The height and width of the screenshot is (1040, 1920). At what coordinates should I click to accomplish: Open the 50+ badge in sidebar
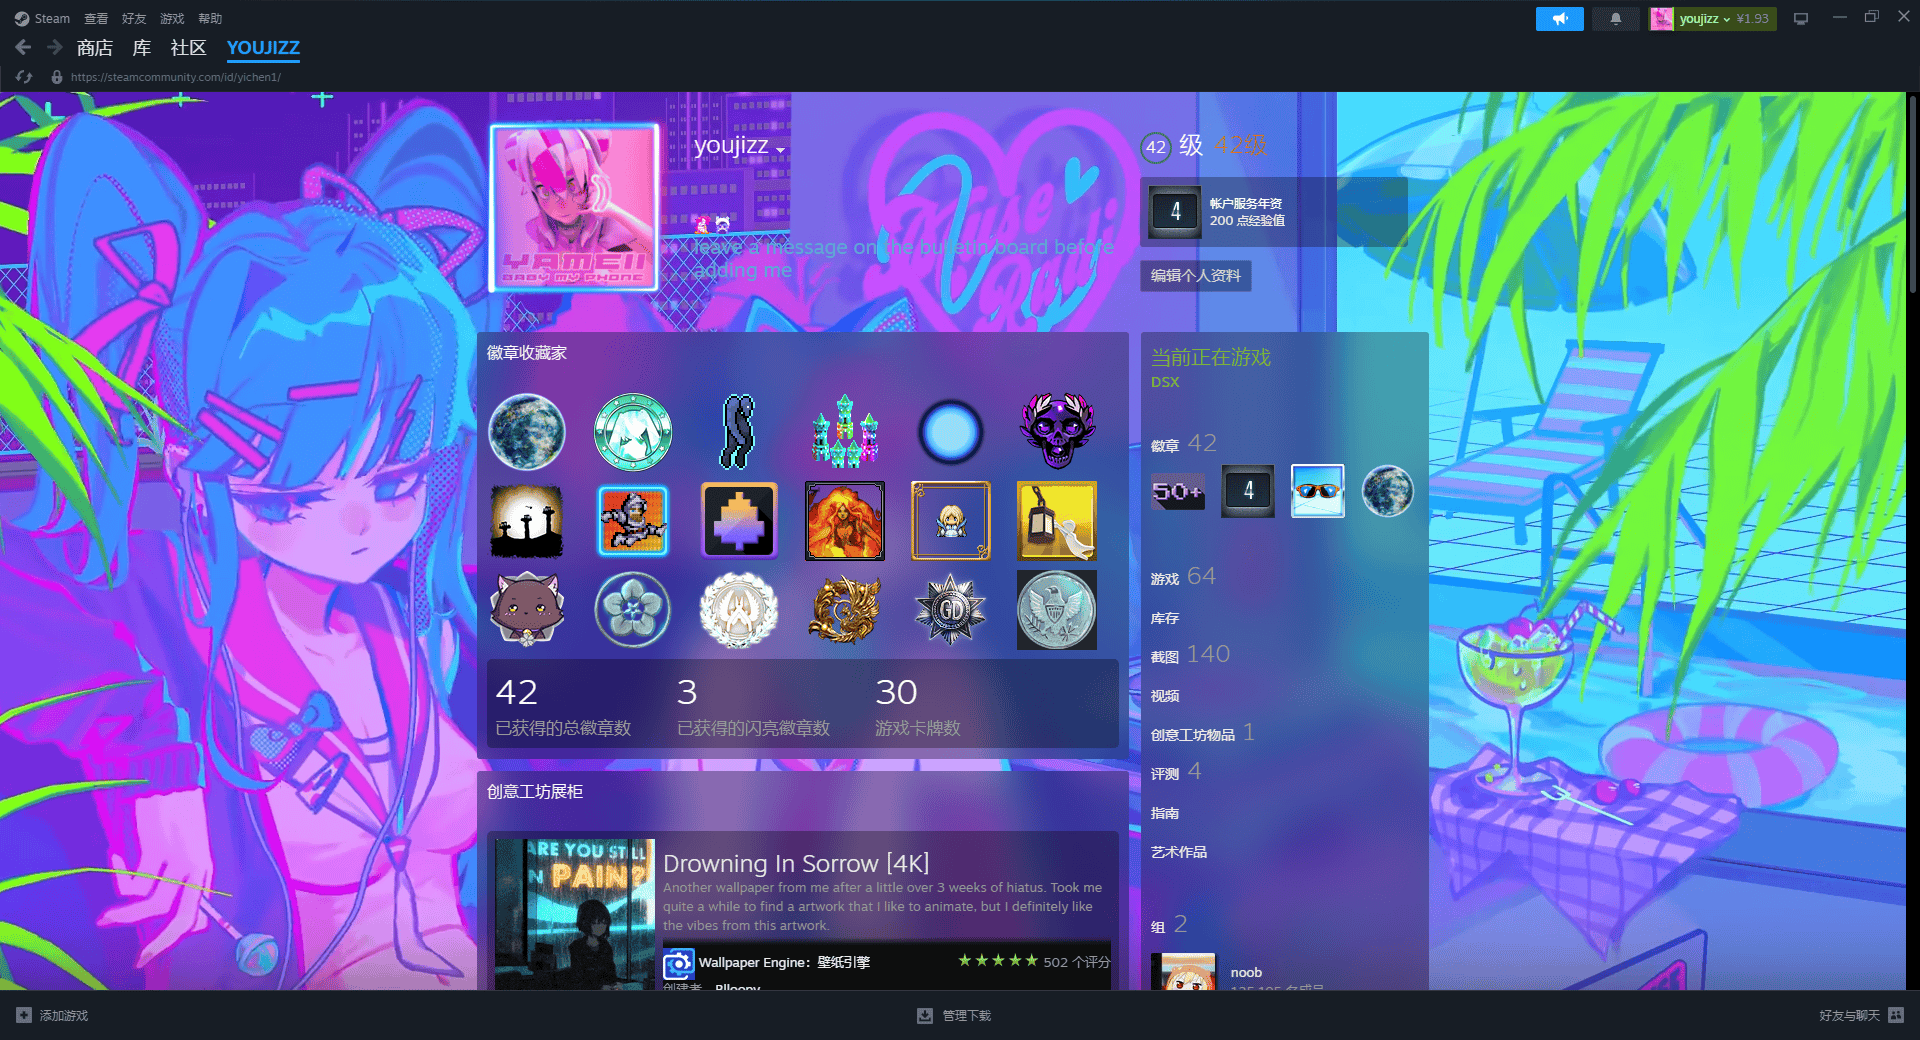pos(1178,491)
